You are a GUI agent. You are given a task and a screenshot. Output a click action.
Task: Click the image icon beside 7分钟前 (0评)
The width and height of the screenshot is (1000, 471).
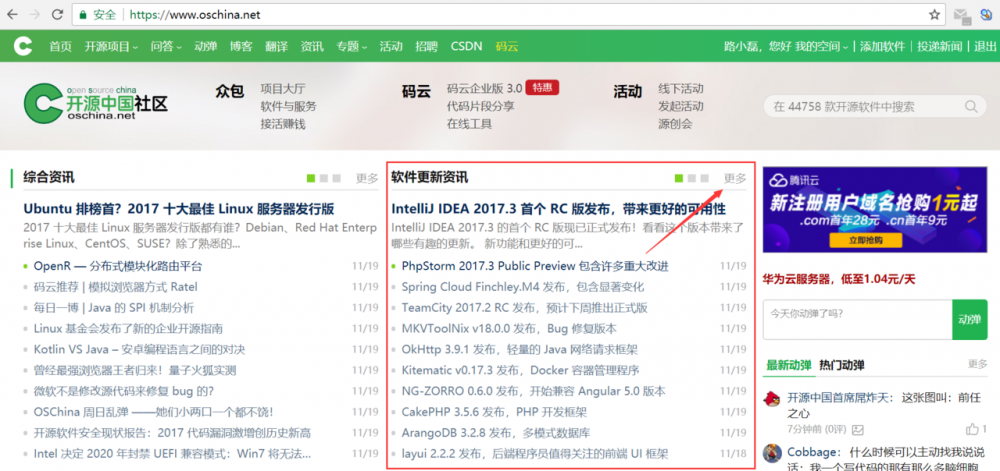coord(858,429)
